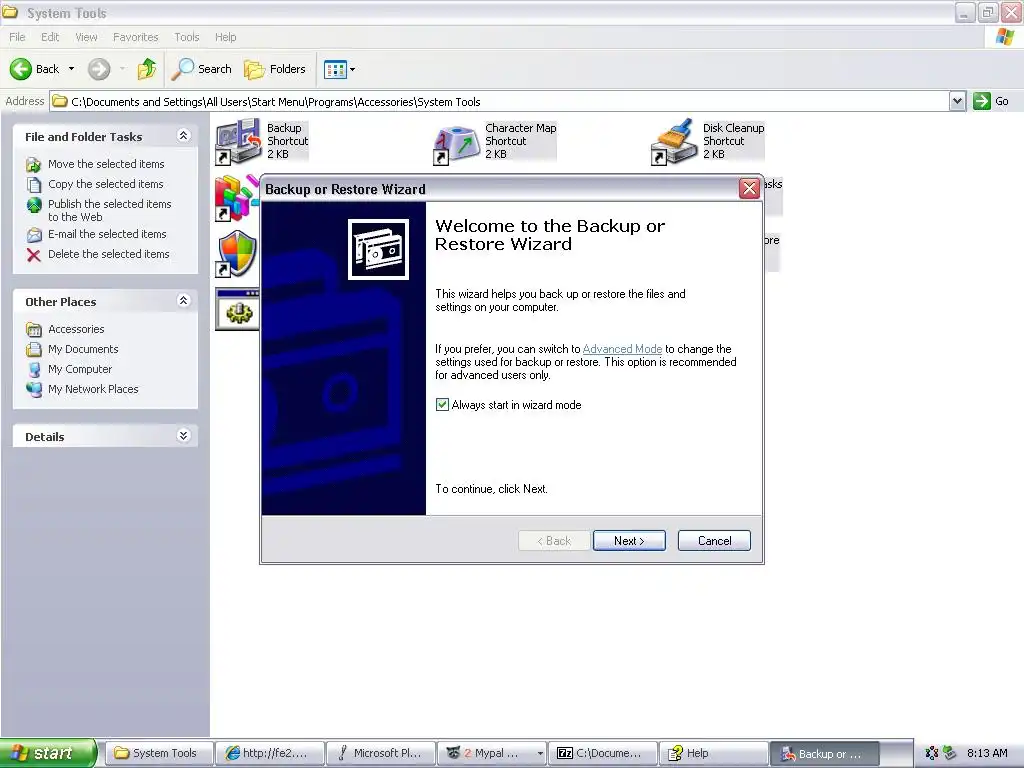The height and width of the screenshot is (768, 1024).
Task: Click the Forward arrow toolbar icon
Action: tap(99, 69)
